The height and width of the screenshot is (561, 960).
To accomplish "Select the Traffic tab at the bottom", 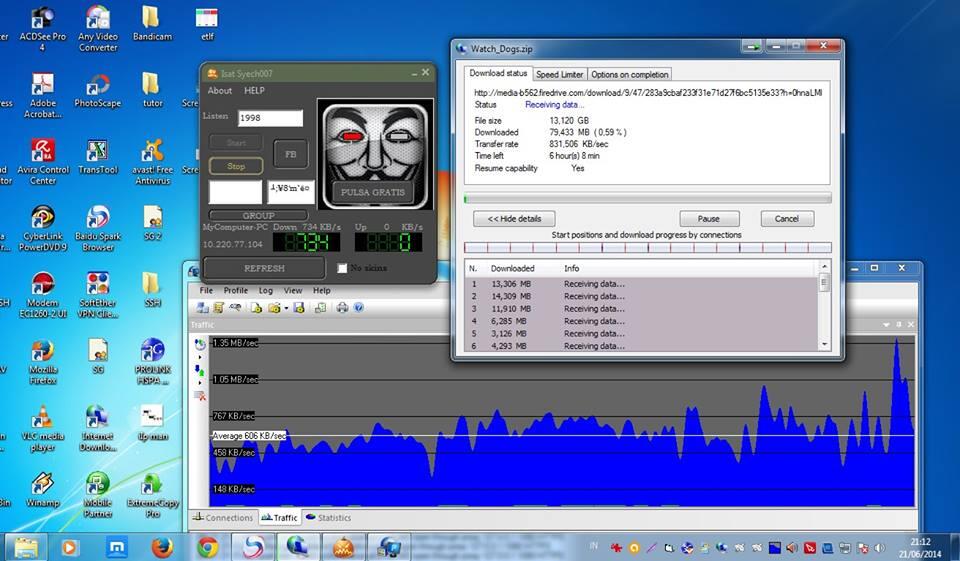I will tap(279, 518).
